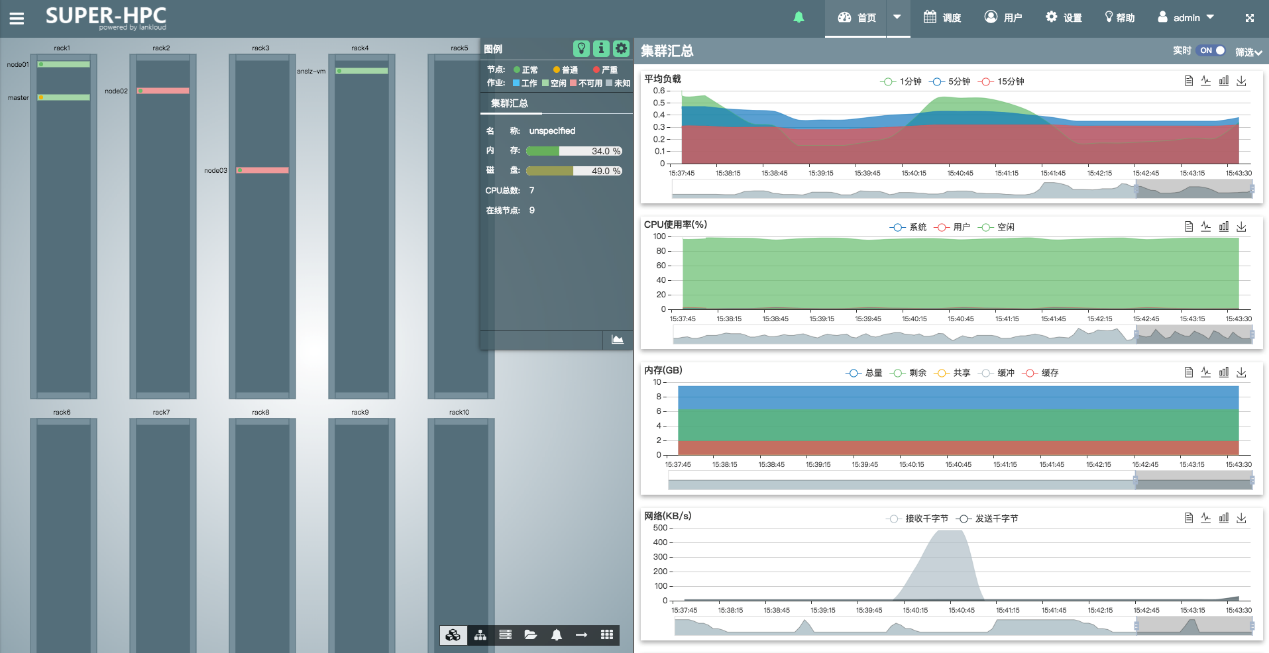Click the node02 bar in rack2
Viewport: 1269px width, 653px height.
coord(163,91)
